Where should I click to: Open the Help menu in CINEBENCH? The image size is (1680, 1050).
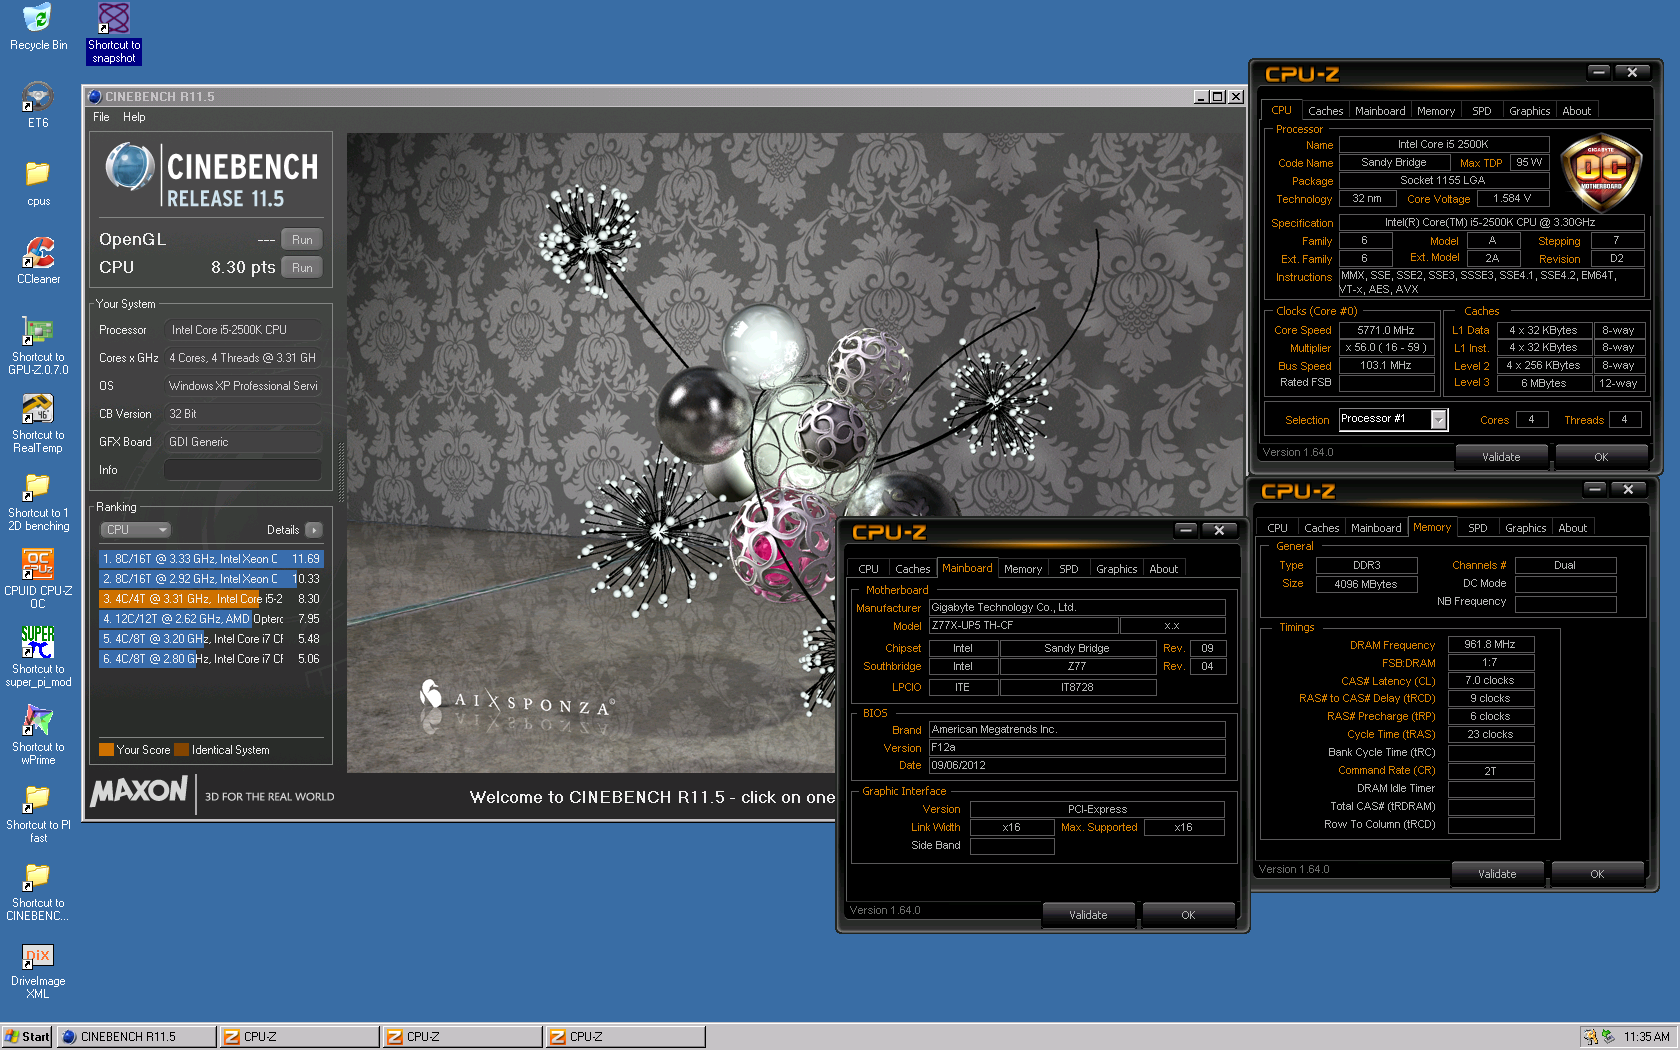point(134,117)
